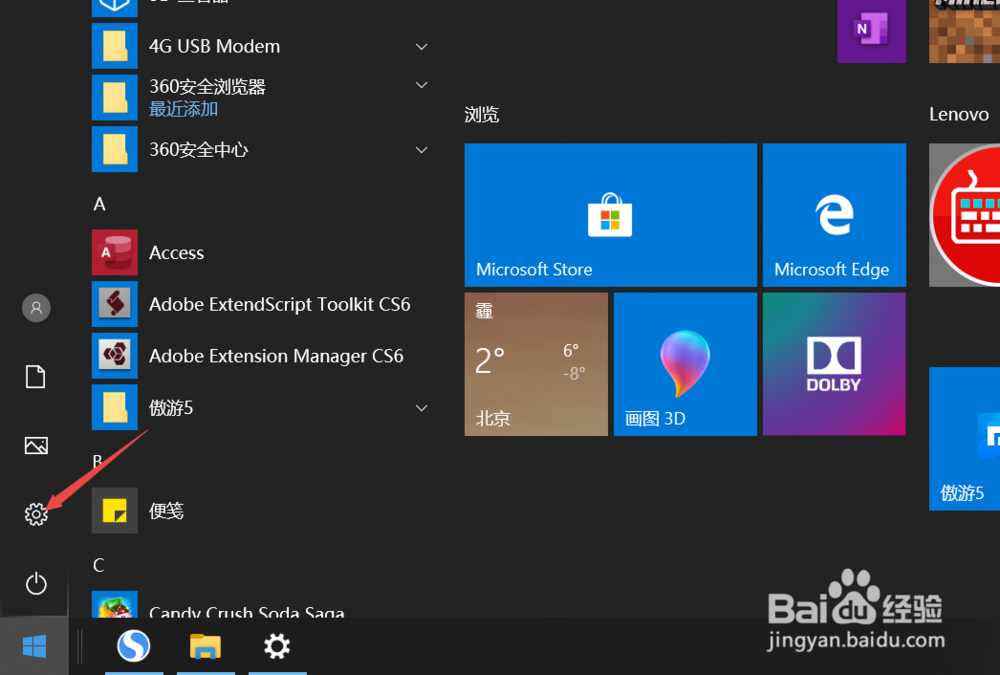
Task: Open the 360安全中心 folder icon
Action: (x=115, y=149)
